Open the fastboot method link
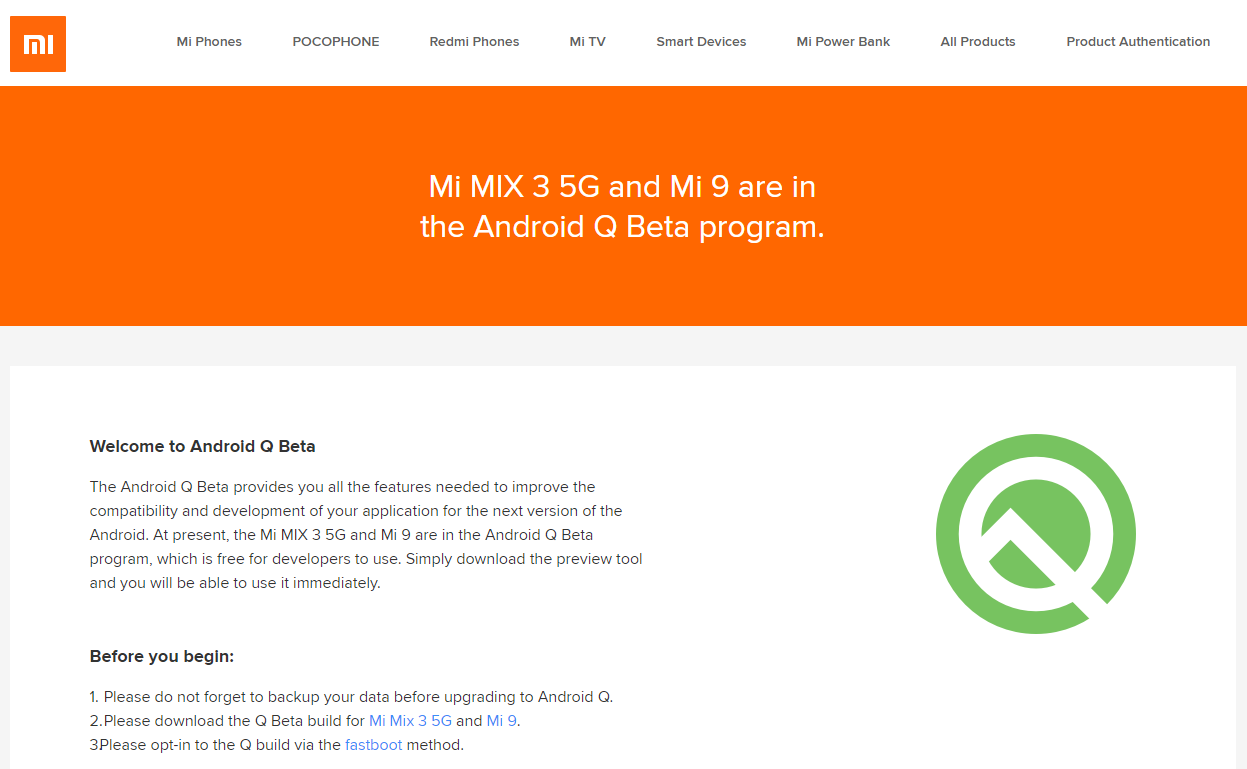Image resolution: width=1247 pixels, height=769 pixels. (374, 745)
